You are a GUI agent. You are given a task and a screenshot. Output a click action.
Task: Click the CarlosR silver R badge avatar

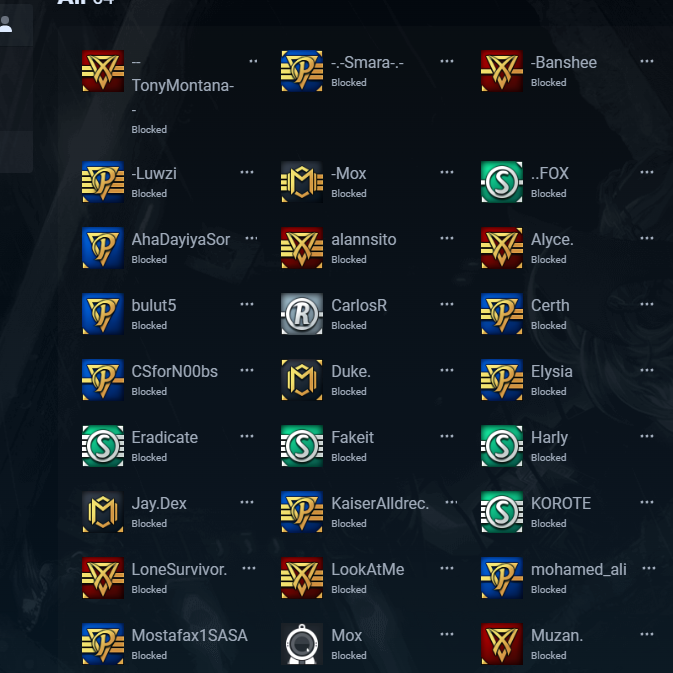[302, 314]
